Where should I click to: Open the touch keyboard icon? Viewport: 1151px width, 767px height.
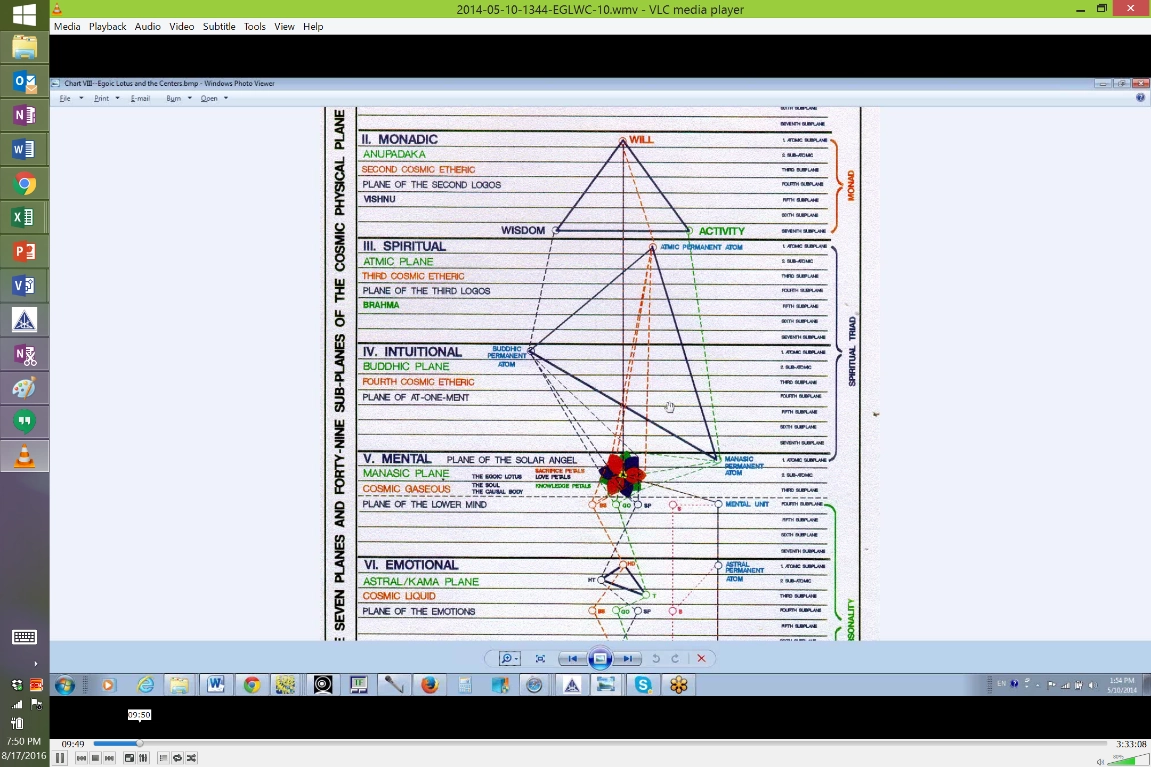tap(24, 637)
